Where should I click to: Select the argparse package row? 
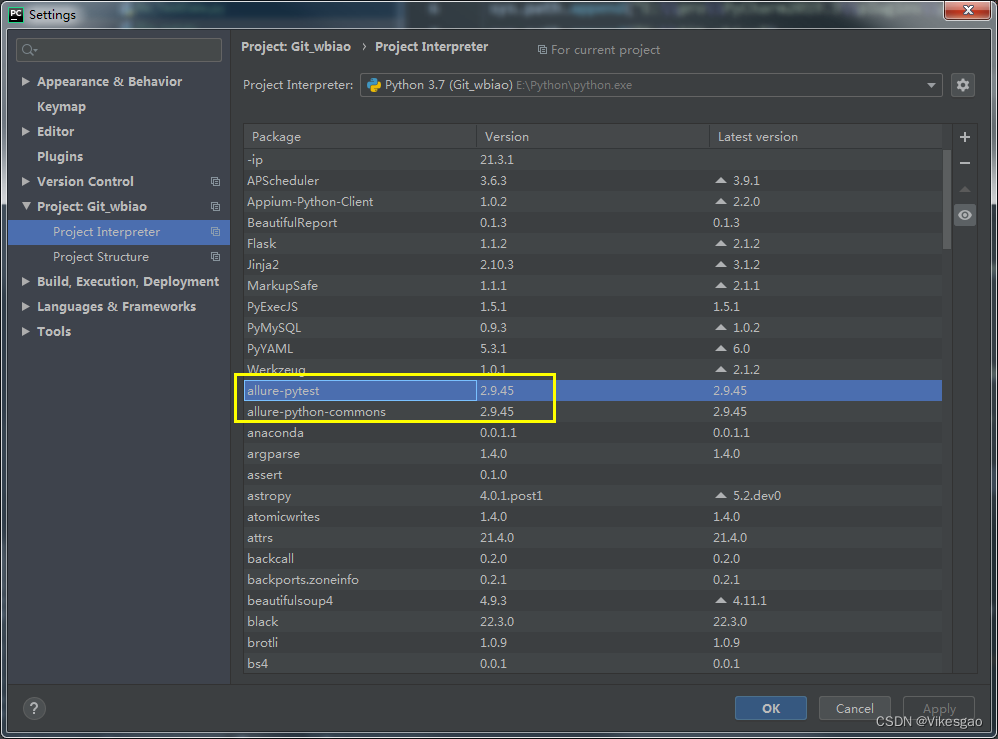593,454
